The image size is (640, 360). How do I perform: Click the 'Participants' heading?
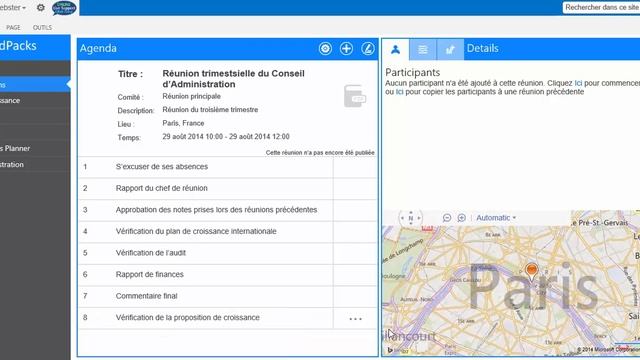[413, 73]
